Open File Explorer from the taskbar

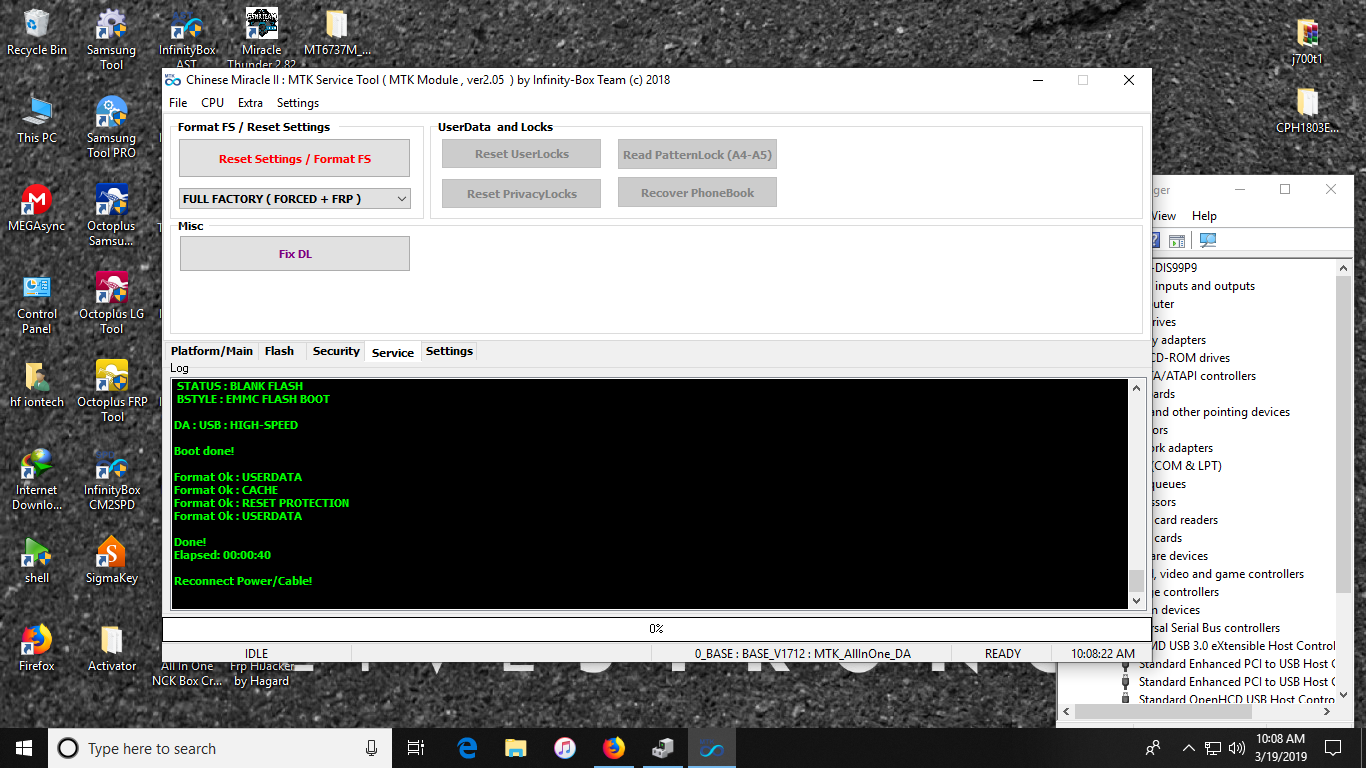[516, 748]
